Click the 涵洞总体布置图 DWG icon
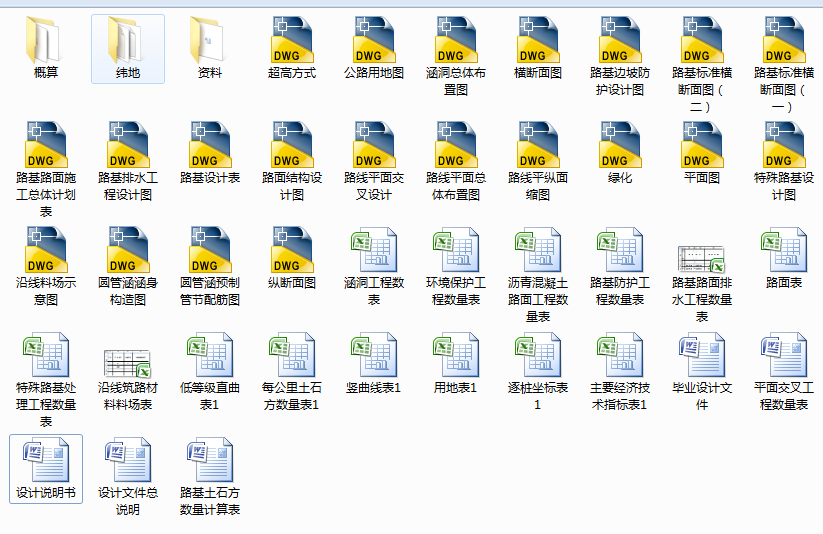823x534 pixels. 456,40
